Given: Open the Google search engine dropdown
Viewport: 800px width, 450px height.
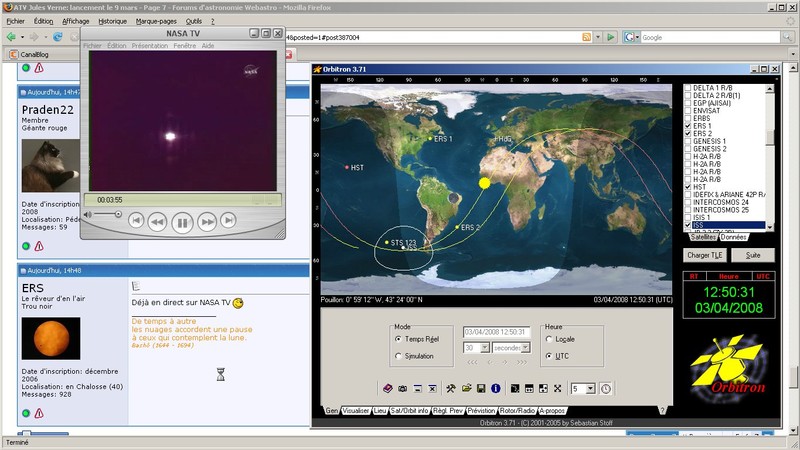Looking at the screenshot, I should 631,37.
